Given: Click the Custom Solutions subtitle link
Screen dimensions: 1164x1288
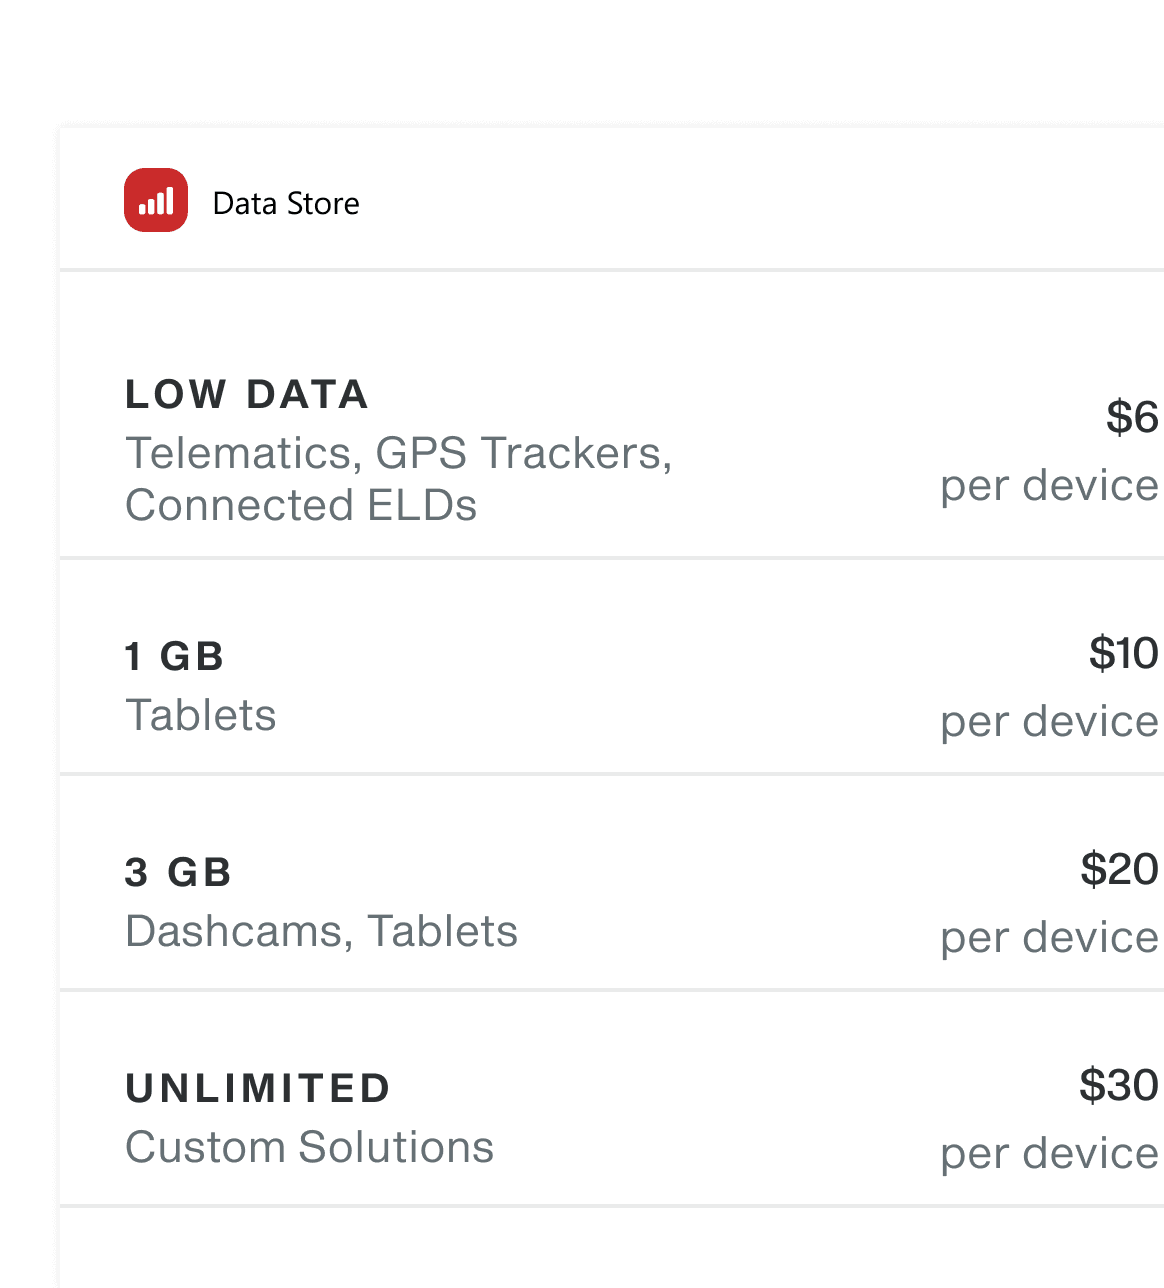Looking at the screenshot, I should click(x=310, y=1146).
